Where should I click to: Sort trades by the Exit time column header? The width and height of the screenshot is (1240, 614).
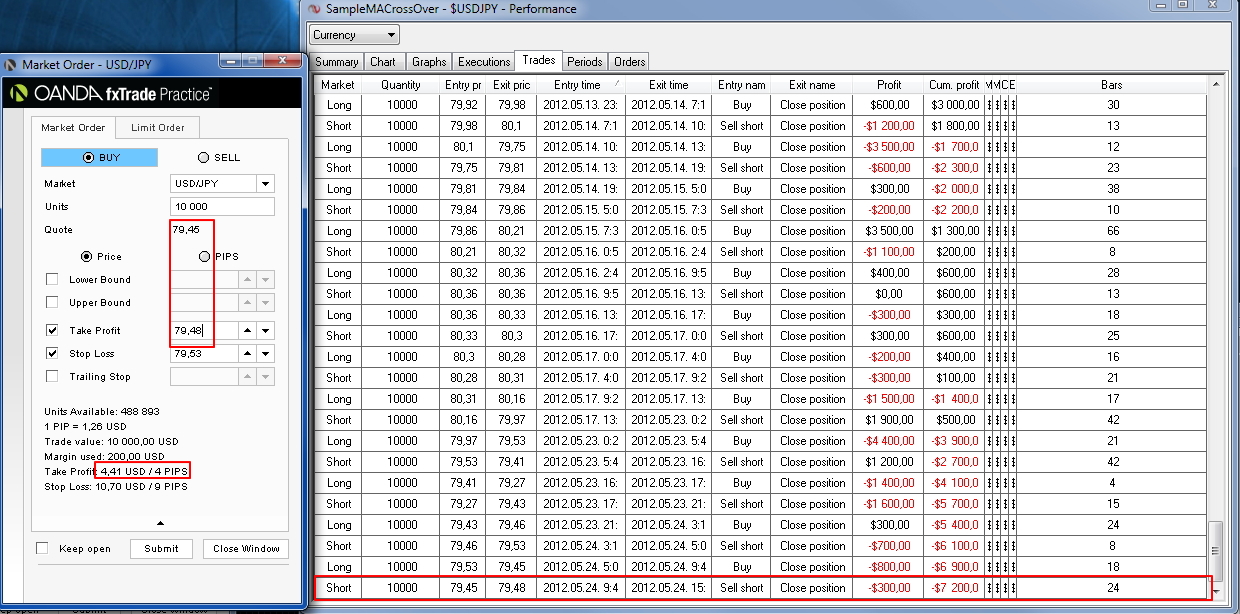pos(669,85)
